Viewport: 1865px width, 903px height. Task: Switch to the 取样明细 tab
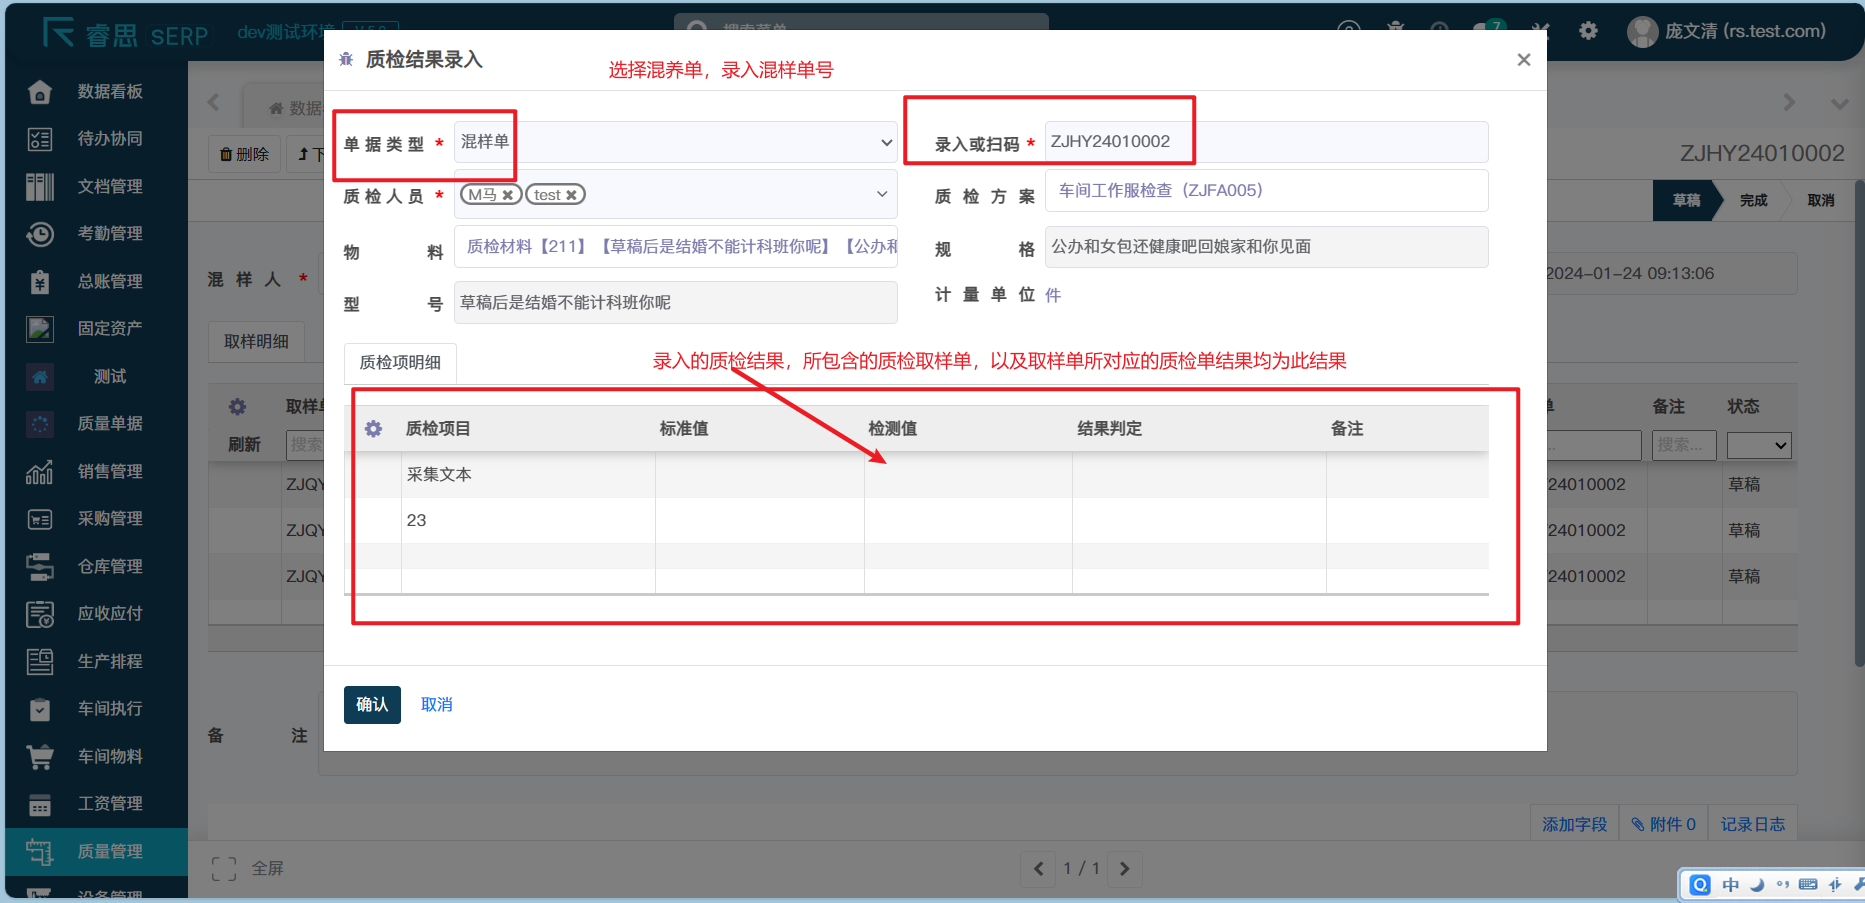(x=256, y=341)
